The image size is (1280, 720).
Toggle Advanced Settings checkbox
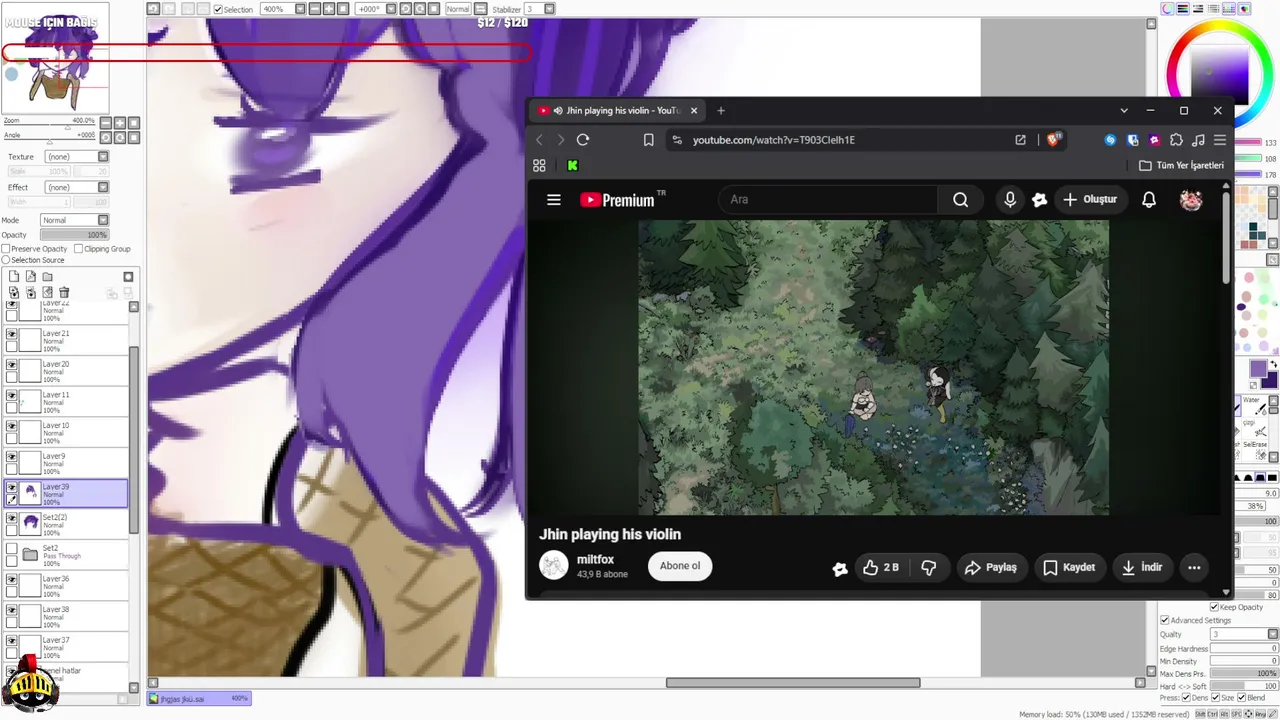click(1164, 620)
